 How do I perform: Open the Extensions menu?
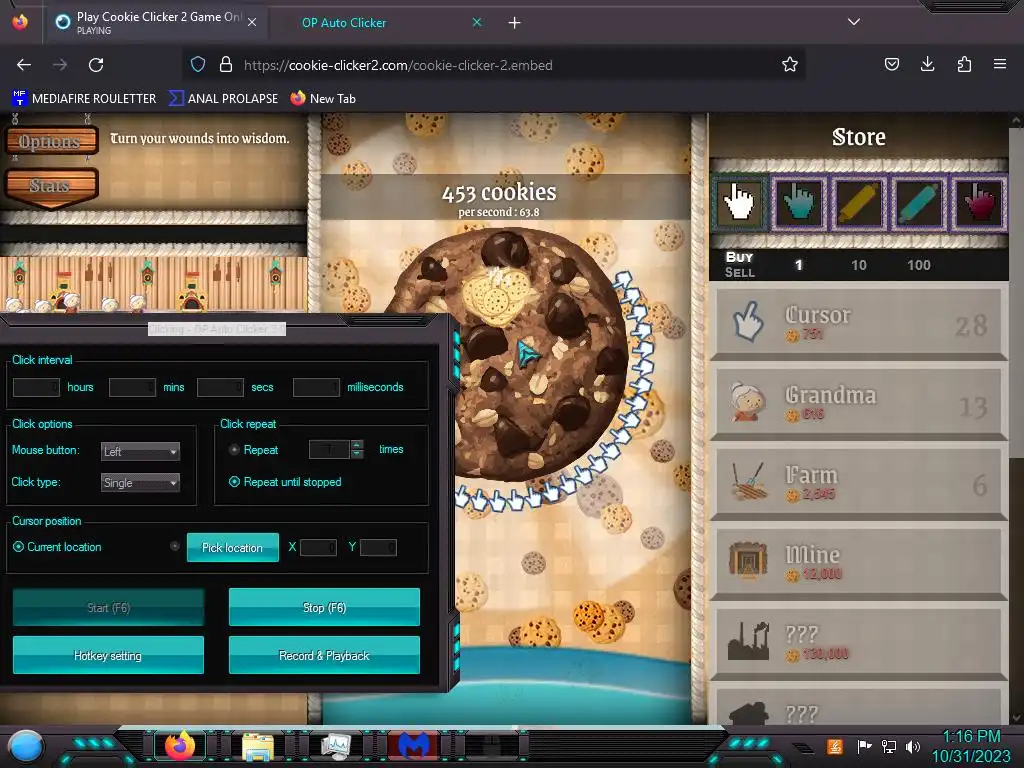964,64
